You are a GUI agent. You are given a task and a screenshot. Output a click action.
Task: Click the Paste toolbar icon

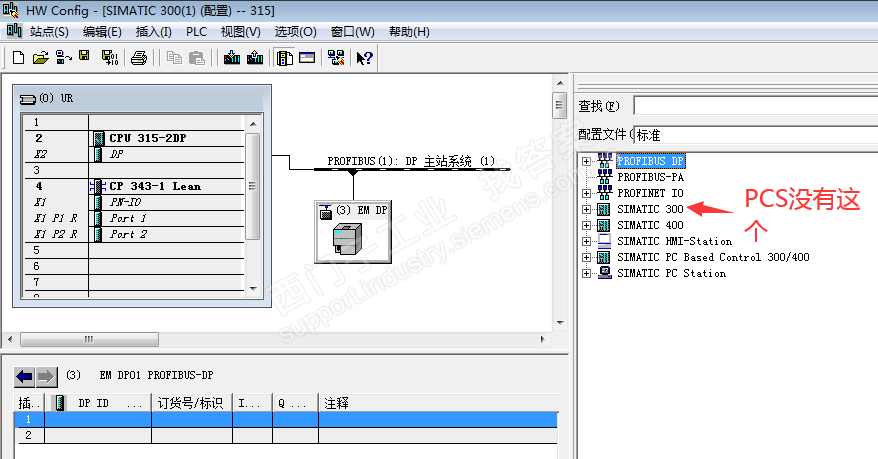coord(197,58)
